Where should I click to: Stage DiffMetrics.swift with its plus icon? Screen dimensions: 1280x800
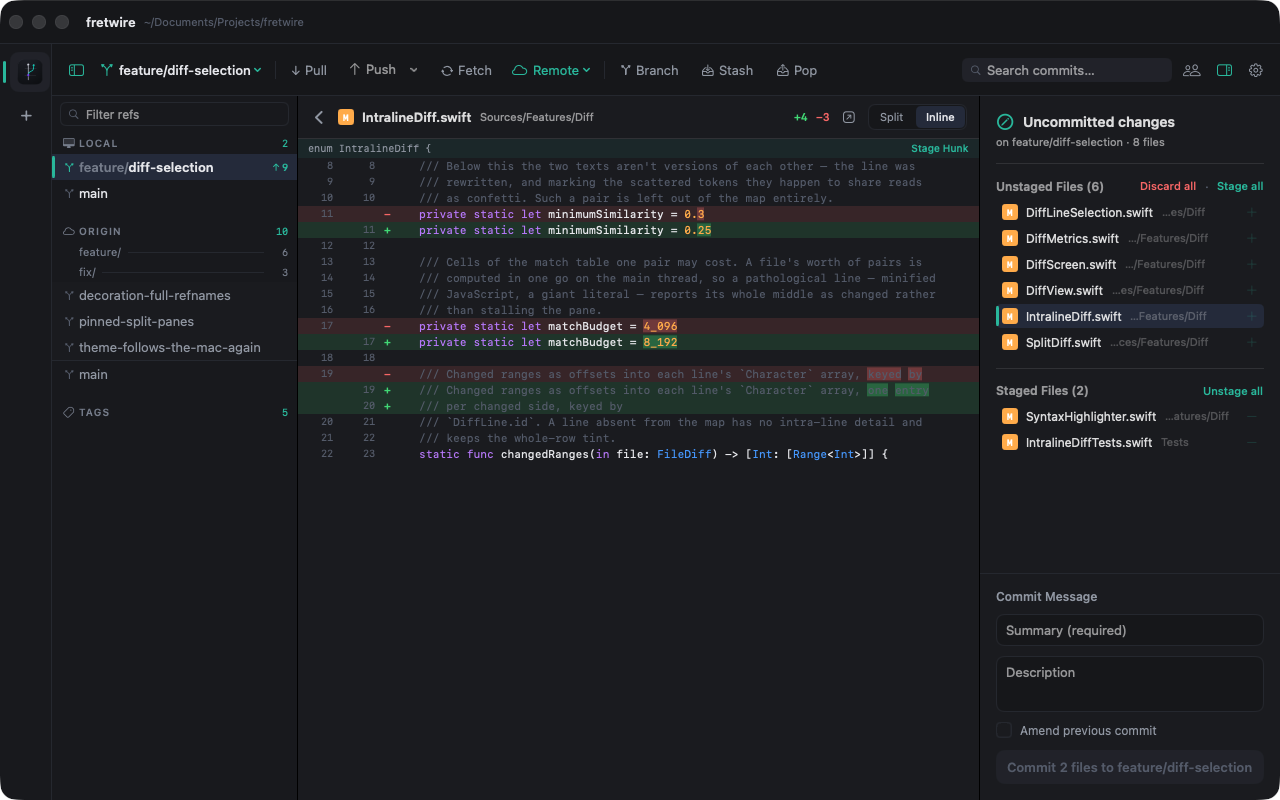[x=1251, y=238]
